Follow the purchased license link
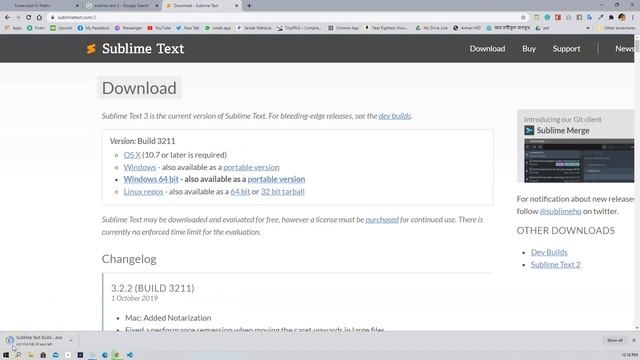Viewport: 640px width, 360px height. 382,220
